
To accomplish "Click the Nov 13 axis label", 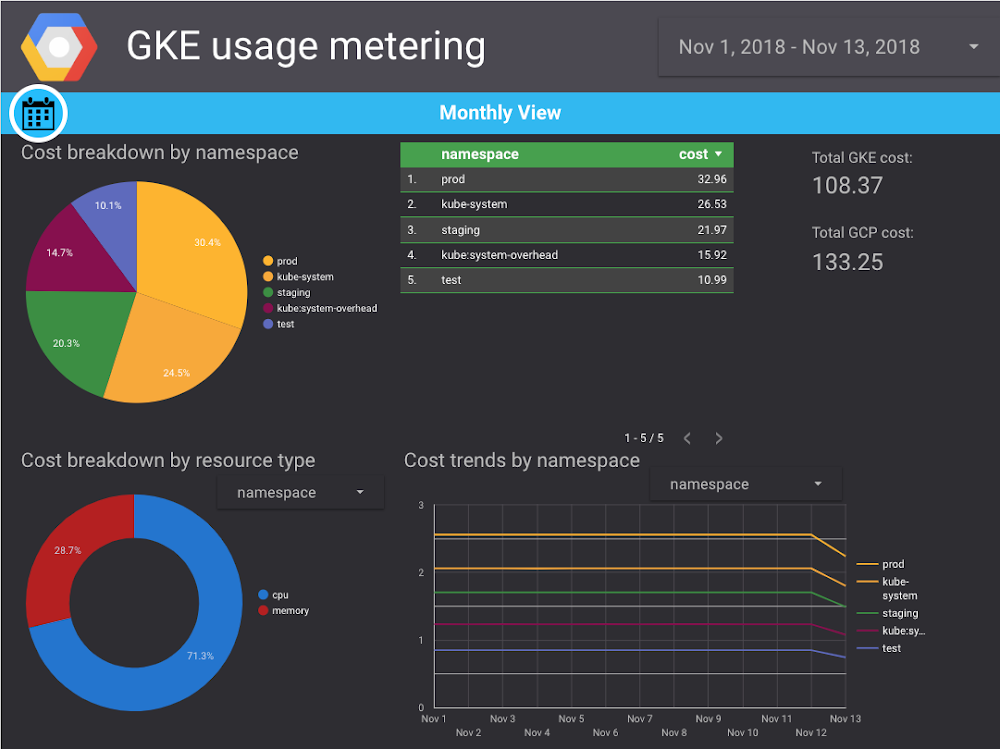I will pos(845,719).
